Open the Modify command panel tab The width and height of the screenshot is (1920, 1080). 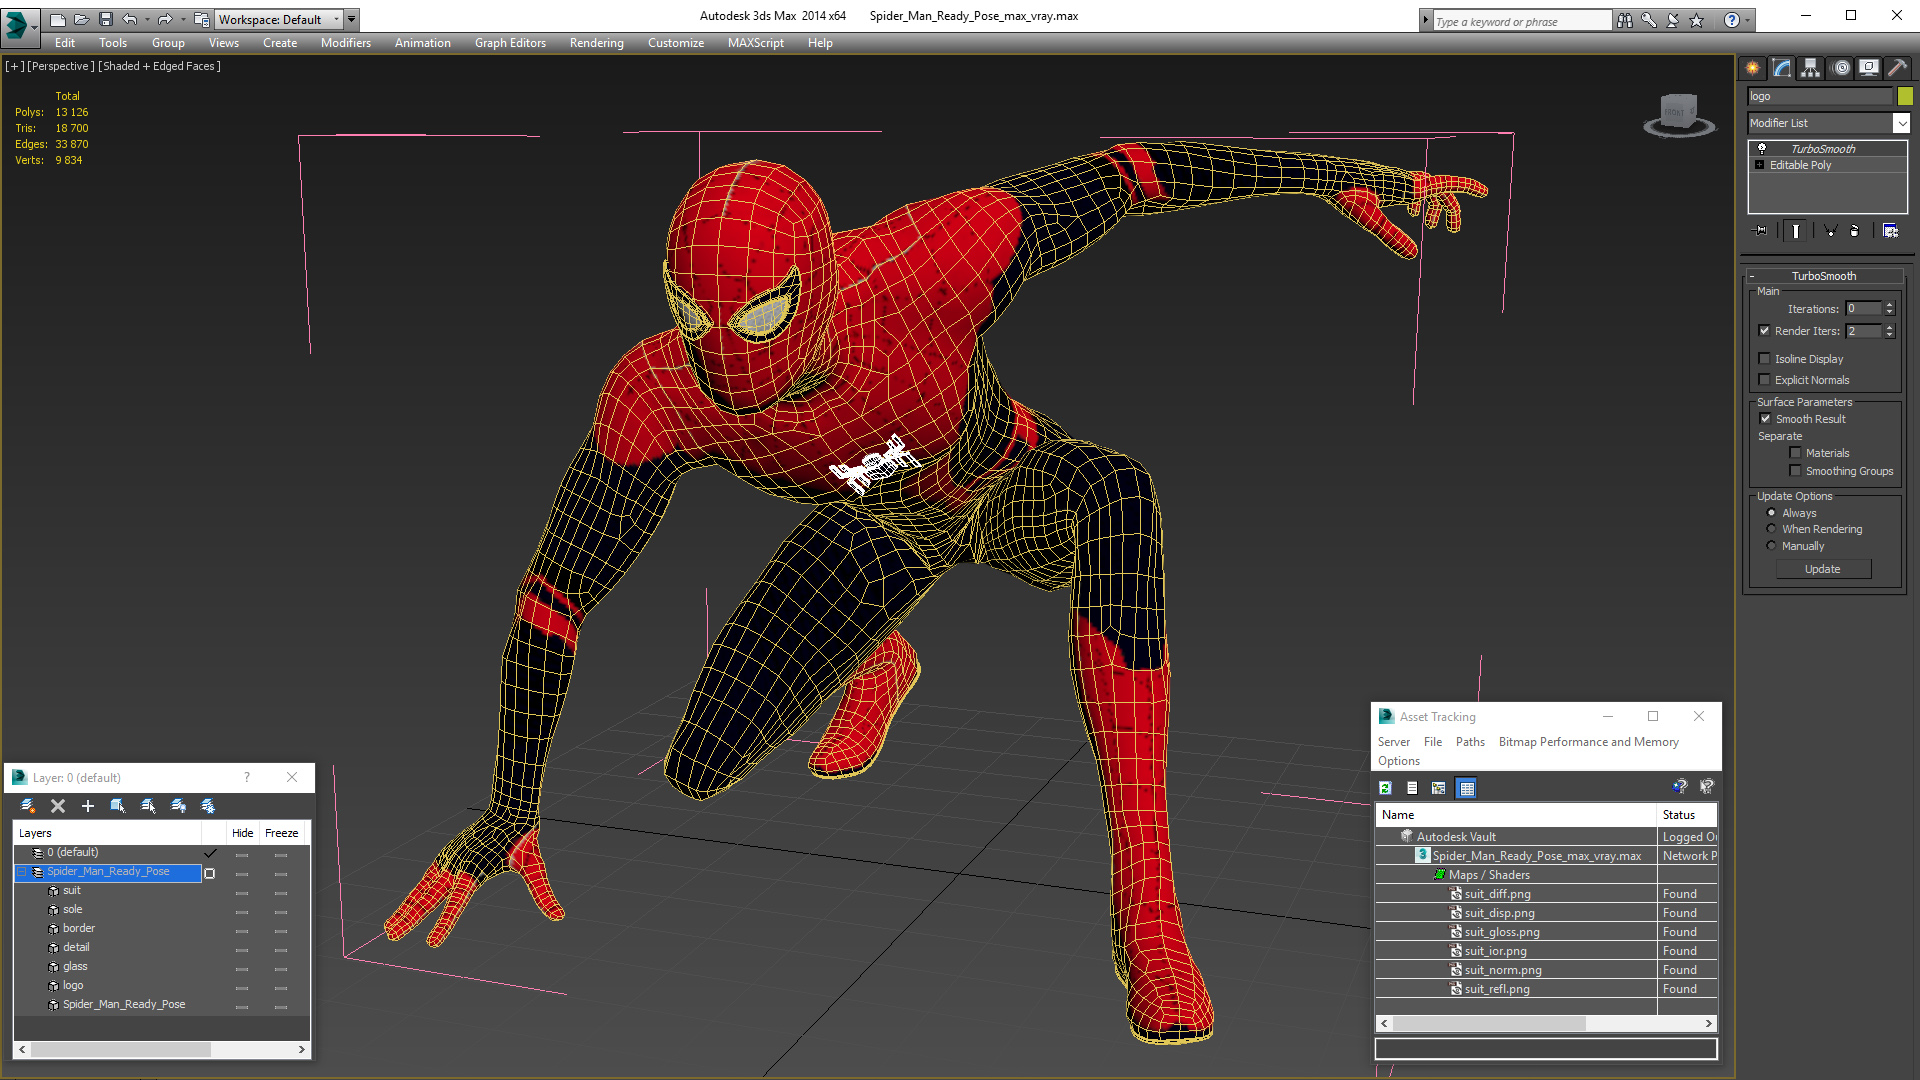(1782, 68)
